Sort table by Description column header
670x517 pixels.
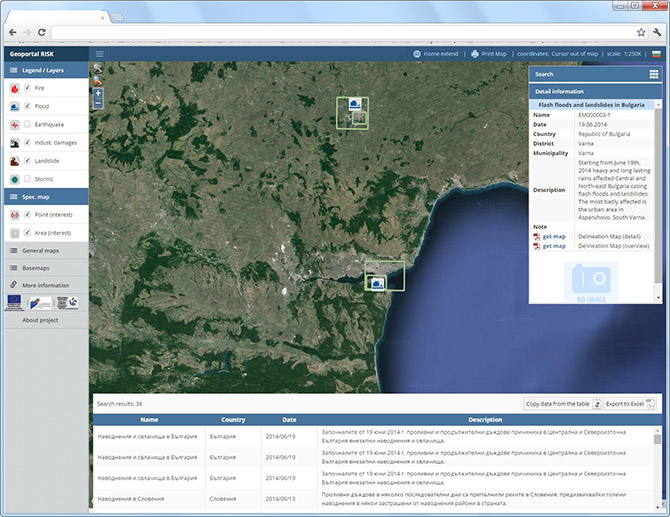pyautogui.click(x=485, y=420)
